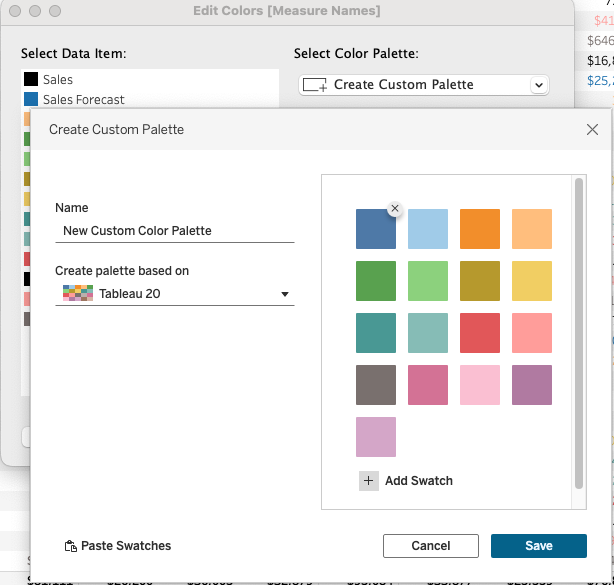This screenshot has height=585, width=614.
Task: Click the plus icon beside Add Swatch
Action: pos(368,481)
